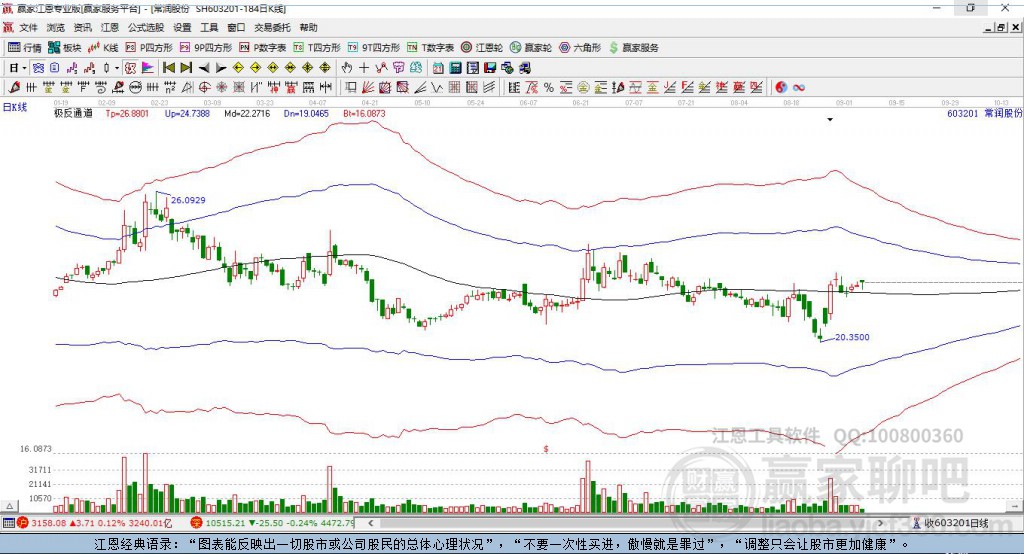Open the 公式选股 menu

coord(146,27)
